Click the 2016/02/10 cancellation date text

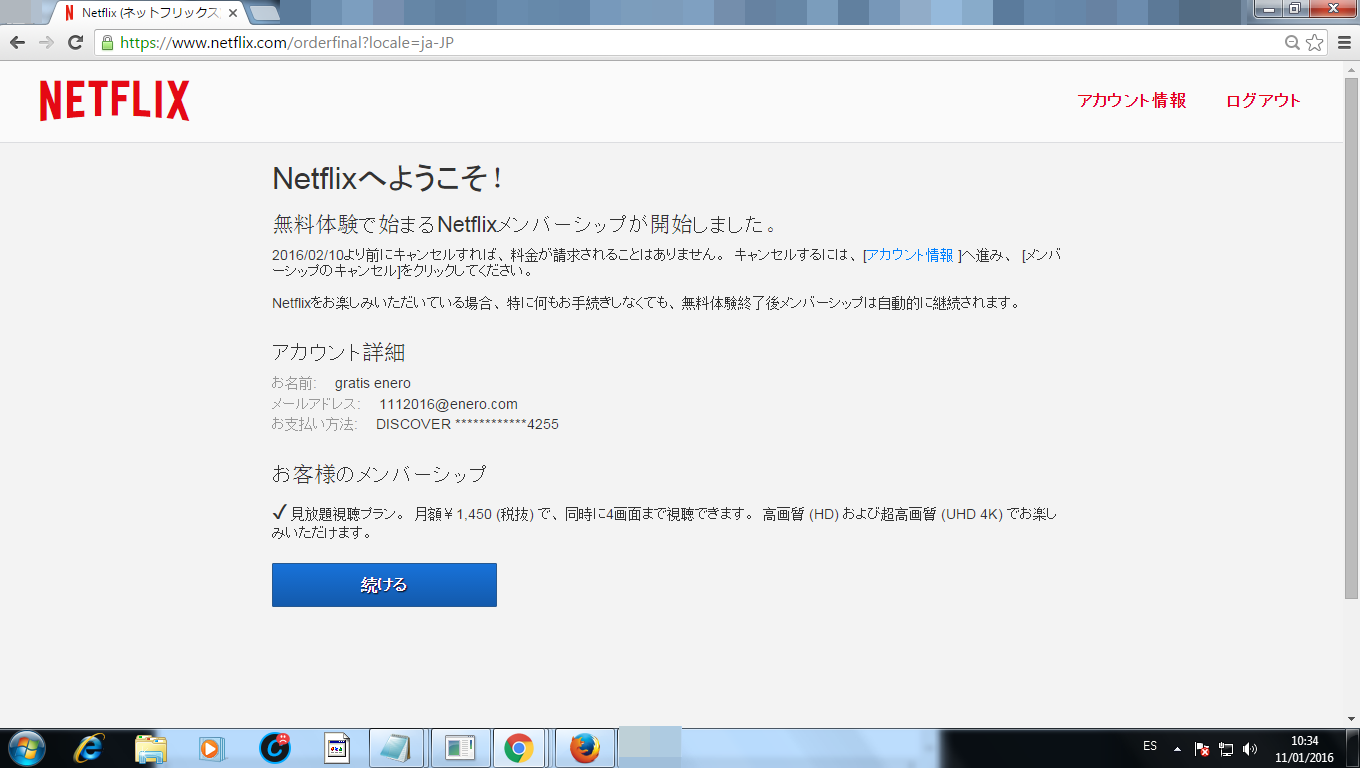tap(306, 255)
